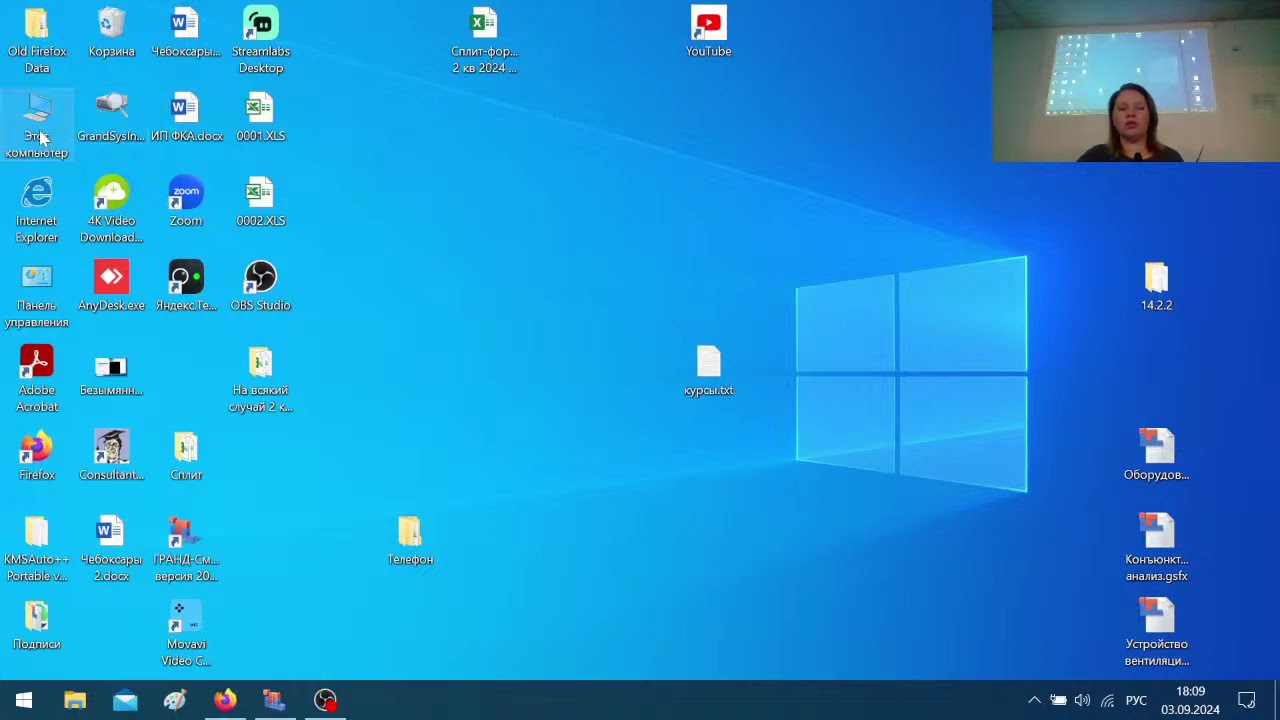Open the GrandSysIn shortcut

coord(111,118)
